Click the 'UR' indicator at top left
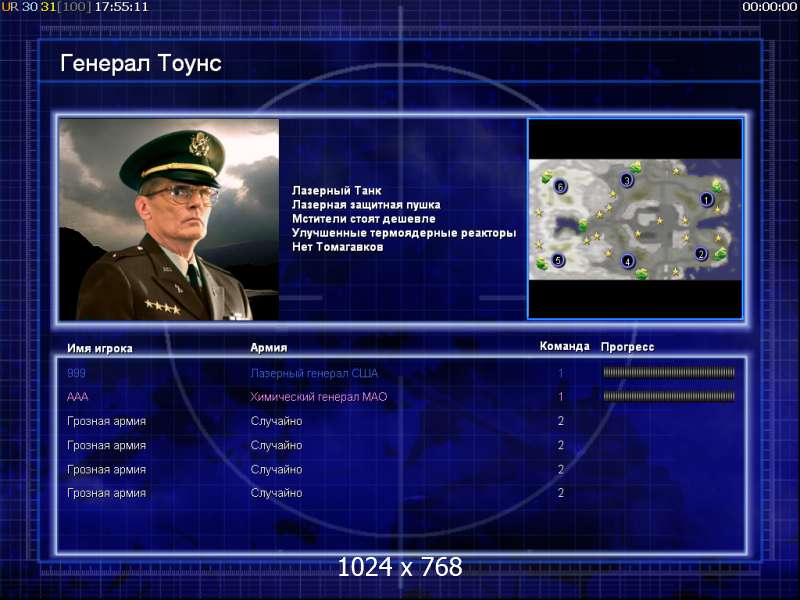The height and width of the screenshot is (600, 800). click(10, 7)
